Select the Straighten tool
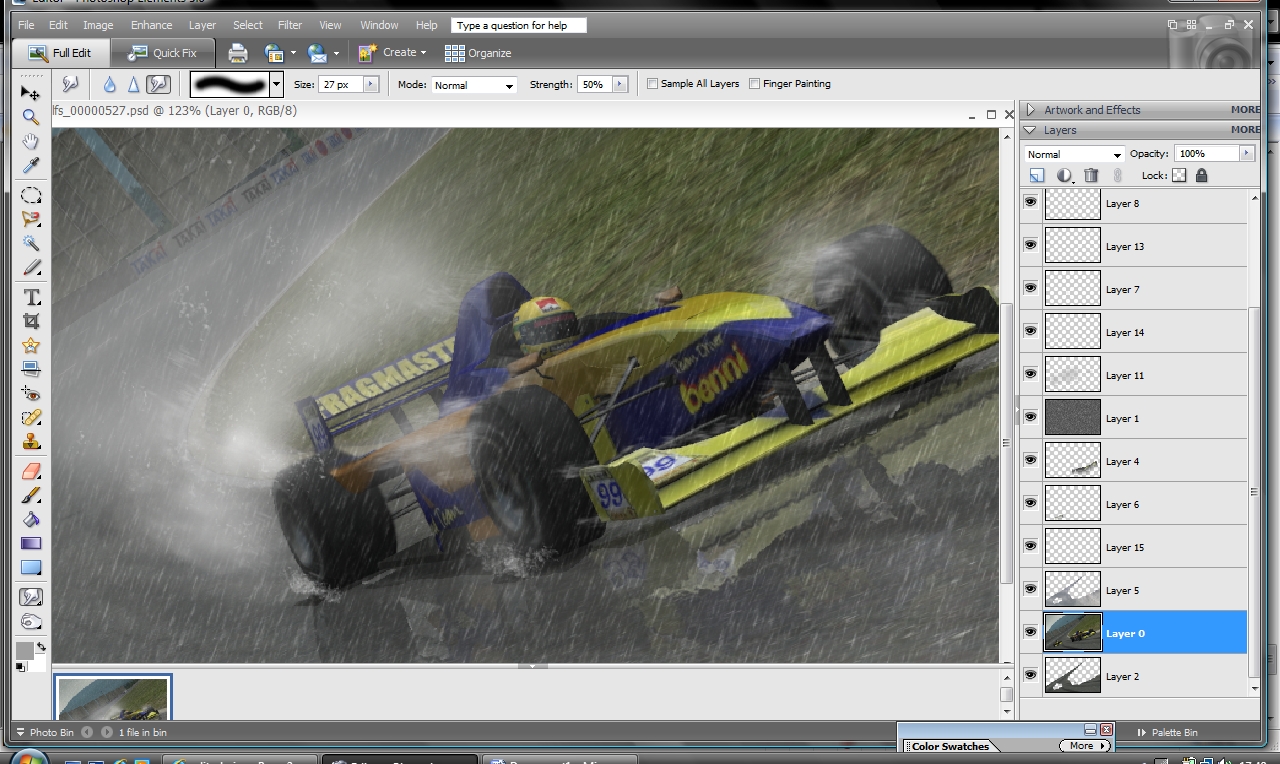Viewport: 1280px width, 764px height. point(31,369)
